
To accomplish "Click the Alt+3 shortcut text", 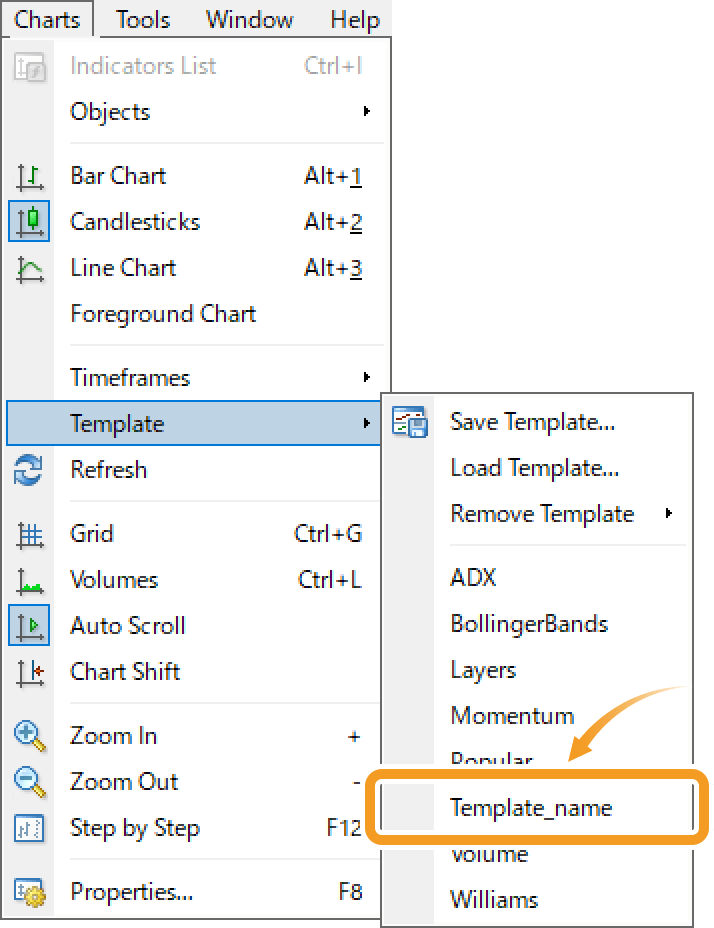I will coord(333,268).
